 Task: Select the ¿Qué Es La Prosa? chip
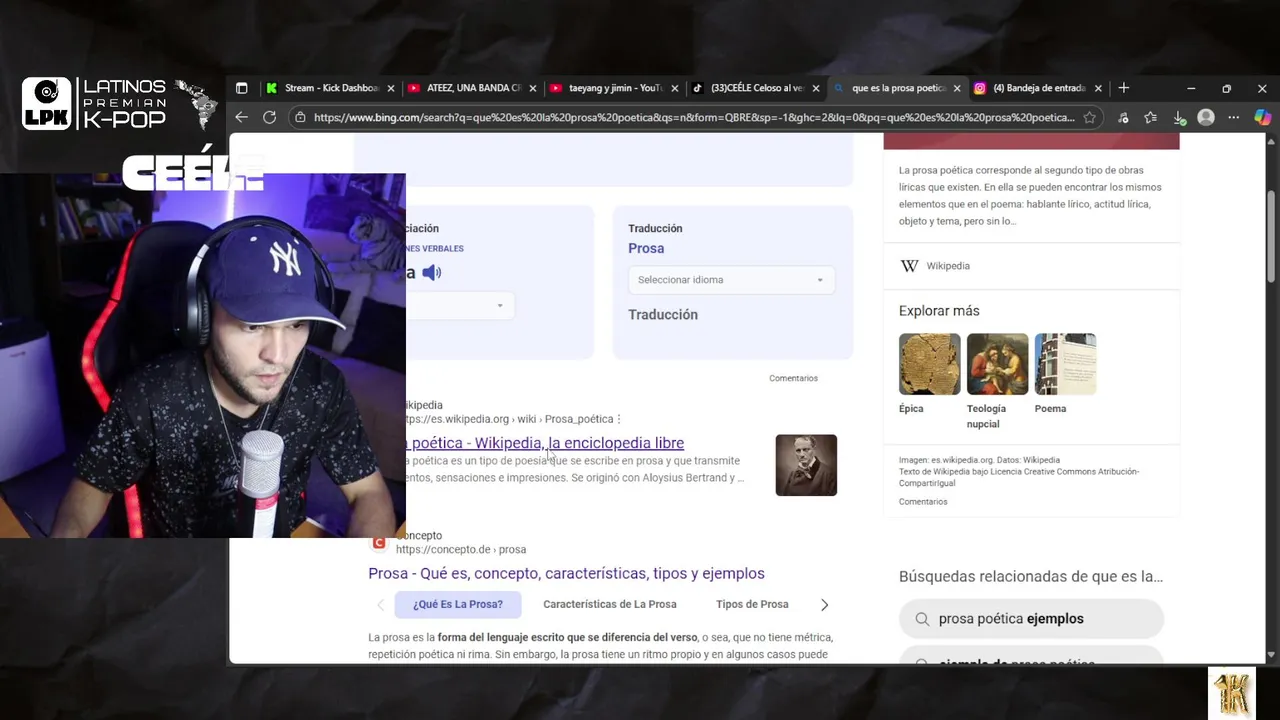pyautogui.click(x=458, y=604)
